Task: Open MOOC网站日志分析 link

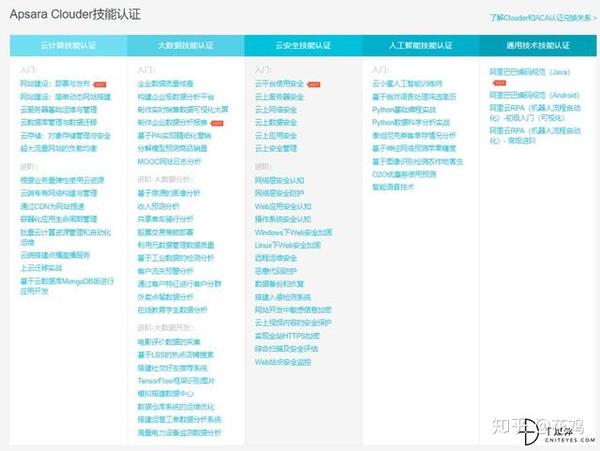Action: pos(169,162)
